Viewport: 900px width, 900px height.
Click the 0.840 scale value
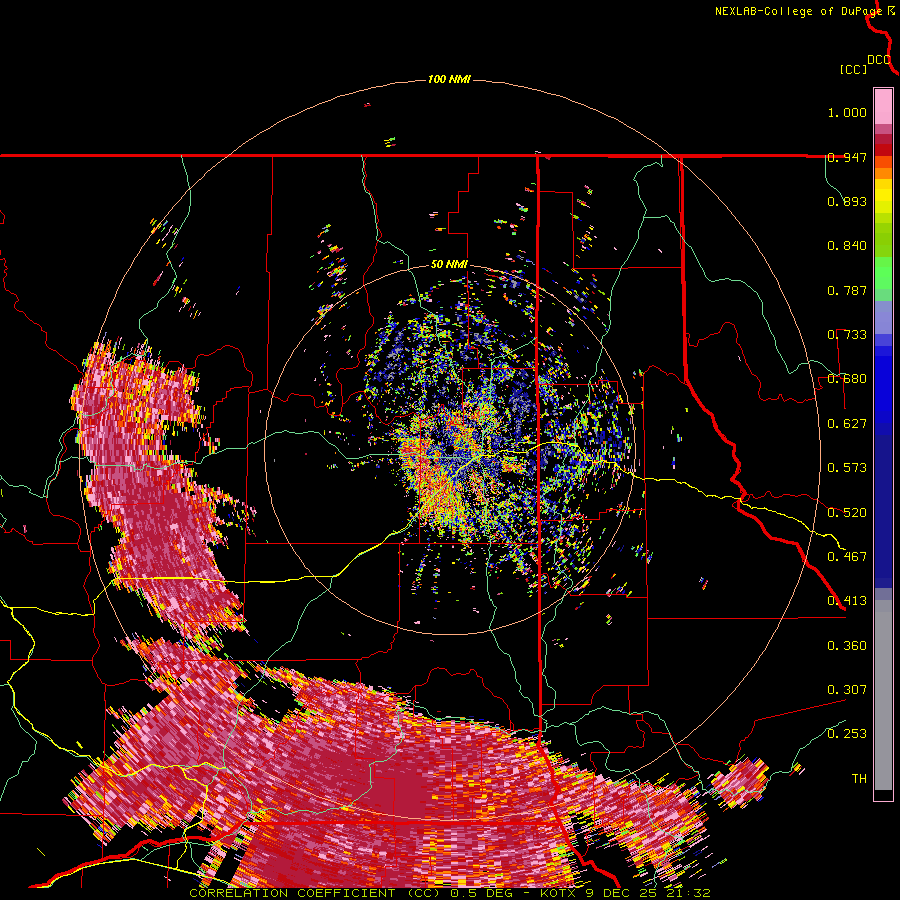click(847, 246)
